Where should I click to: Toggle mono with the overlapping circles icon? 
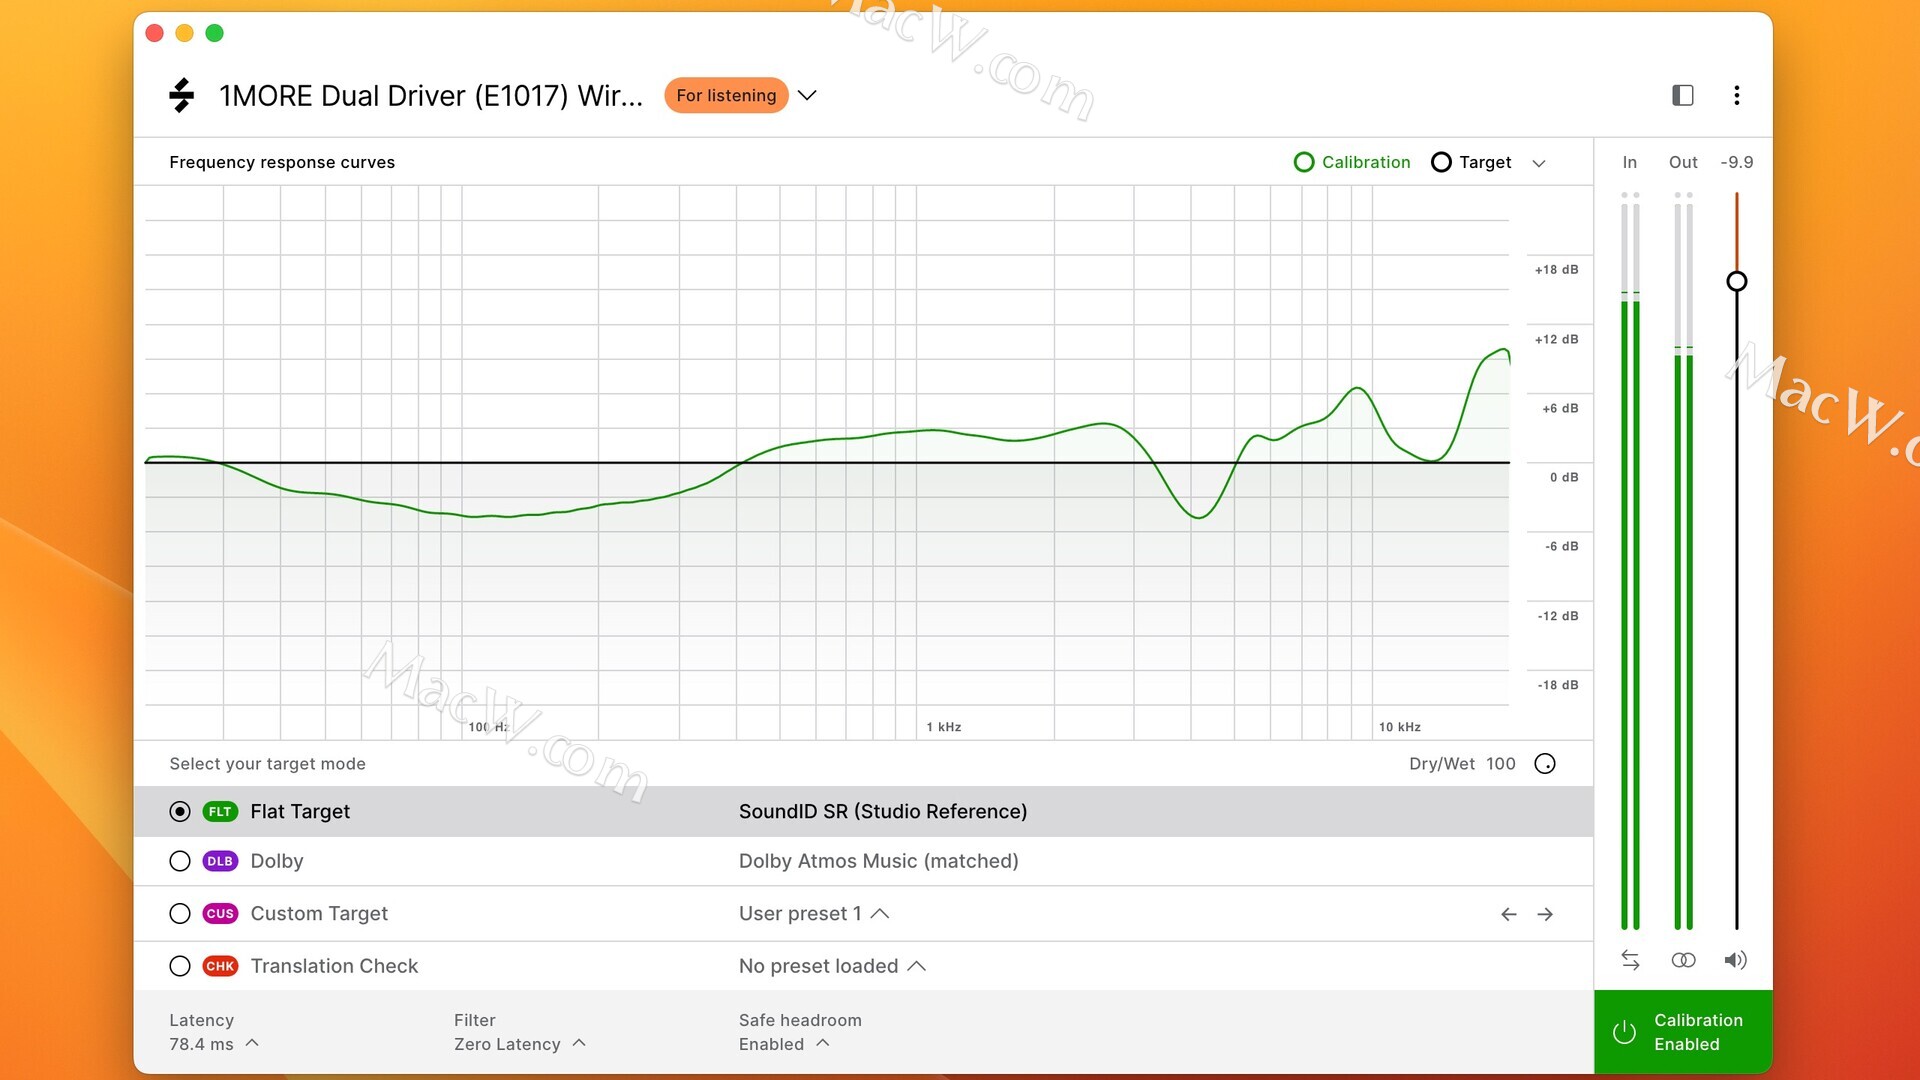[1683, 960]
